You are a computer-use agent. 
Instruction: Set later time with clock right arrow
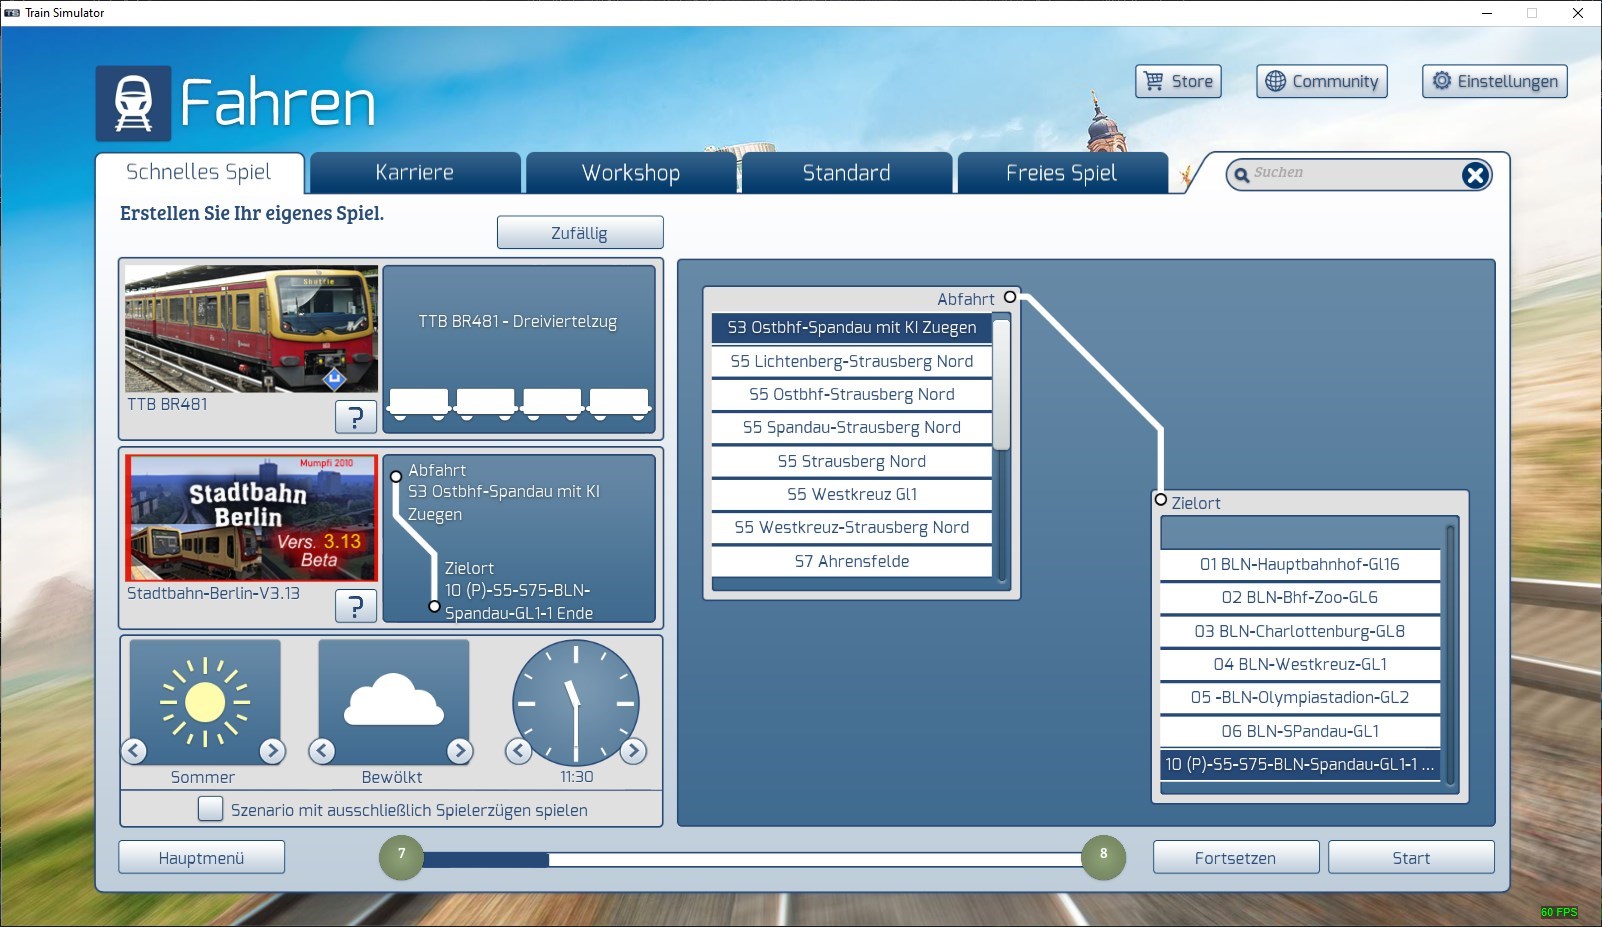[633, 750]
